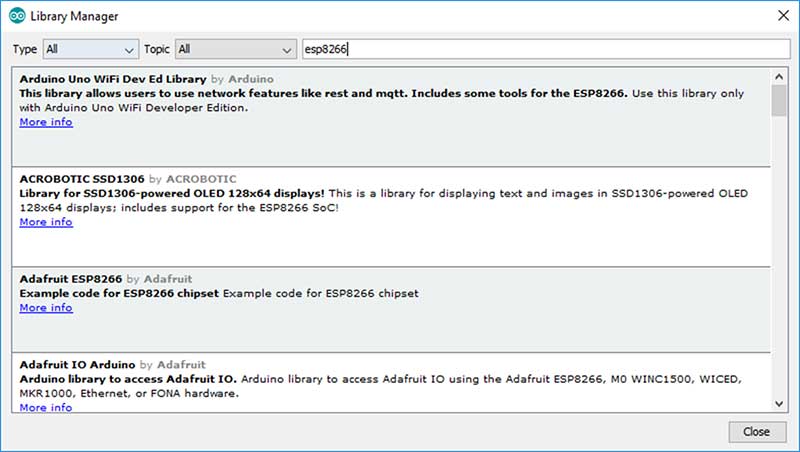Viewport: 800px width, 452px height.
Task: Click the Type dropdown arrow chevron
Action: [x=130, y=49]
